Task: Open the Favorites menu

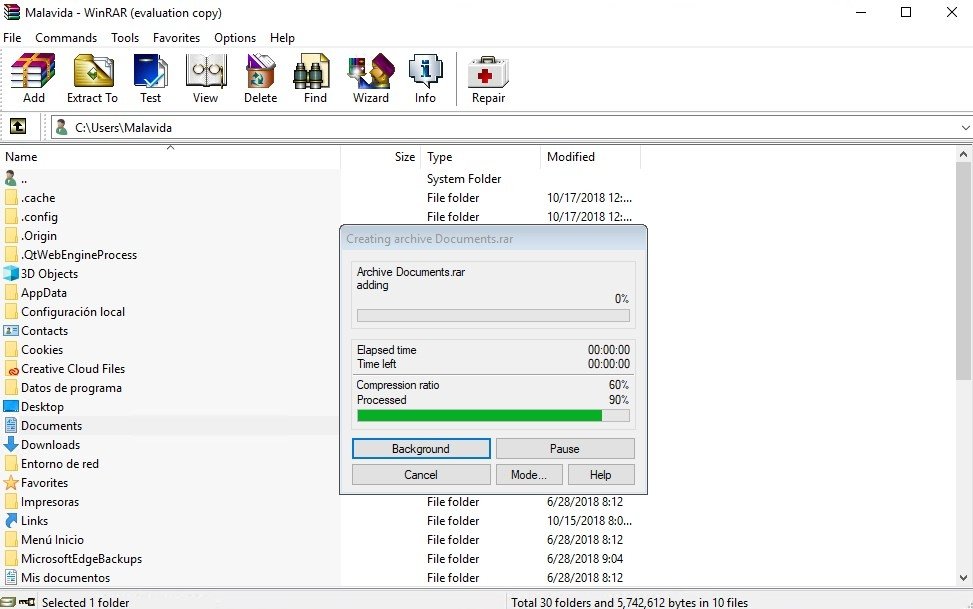Action: pos(176,38)
